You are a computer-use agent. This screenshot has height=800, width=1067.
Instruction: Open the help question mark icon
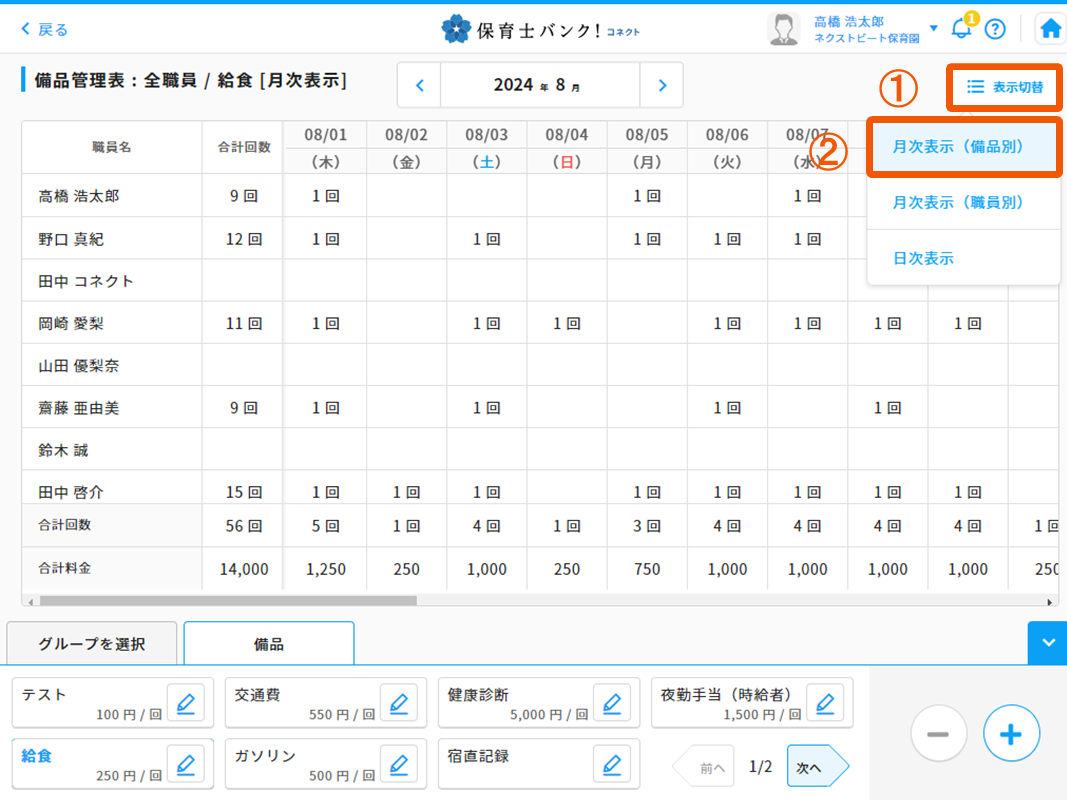click(994, 29)
